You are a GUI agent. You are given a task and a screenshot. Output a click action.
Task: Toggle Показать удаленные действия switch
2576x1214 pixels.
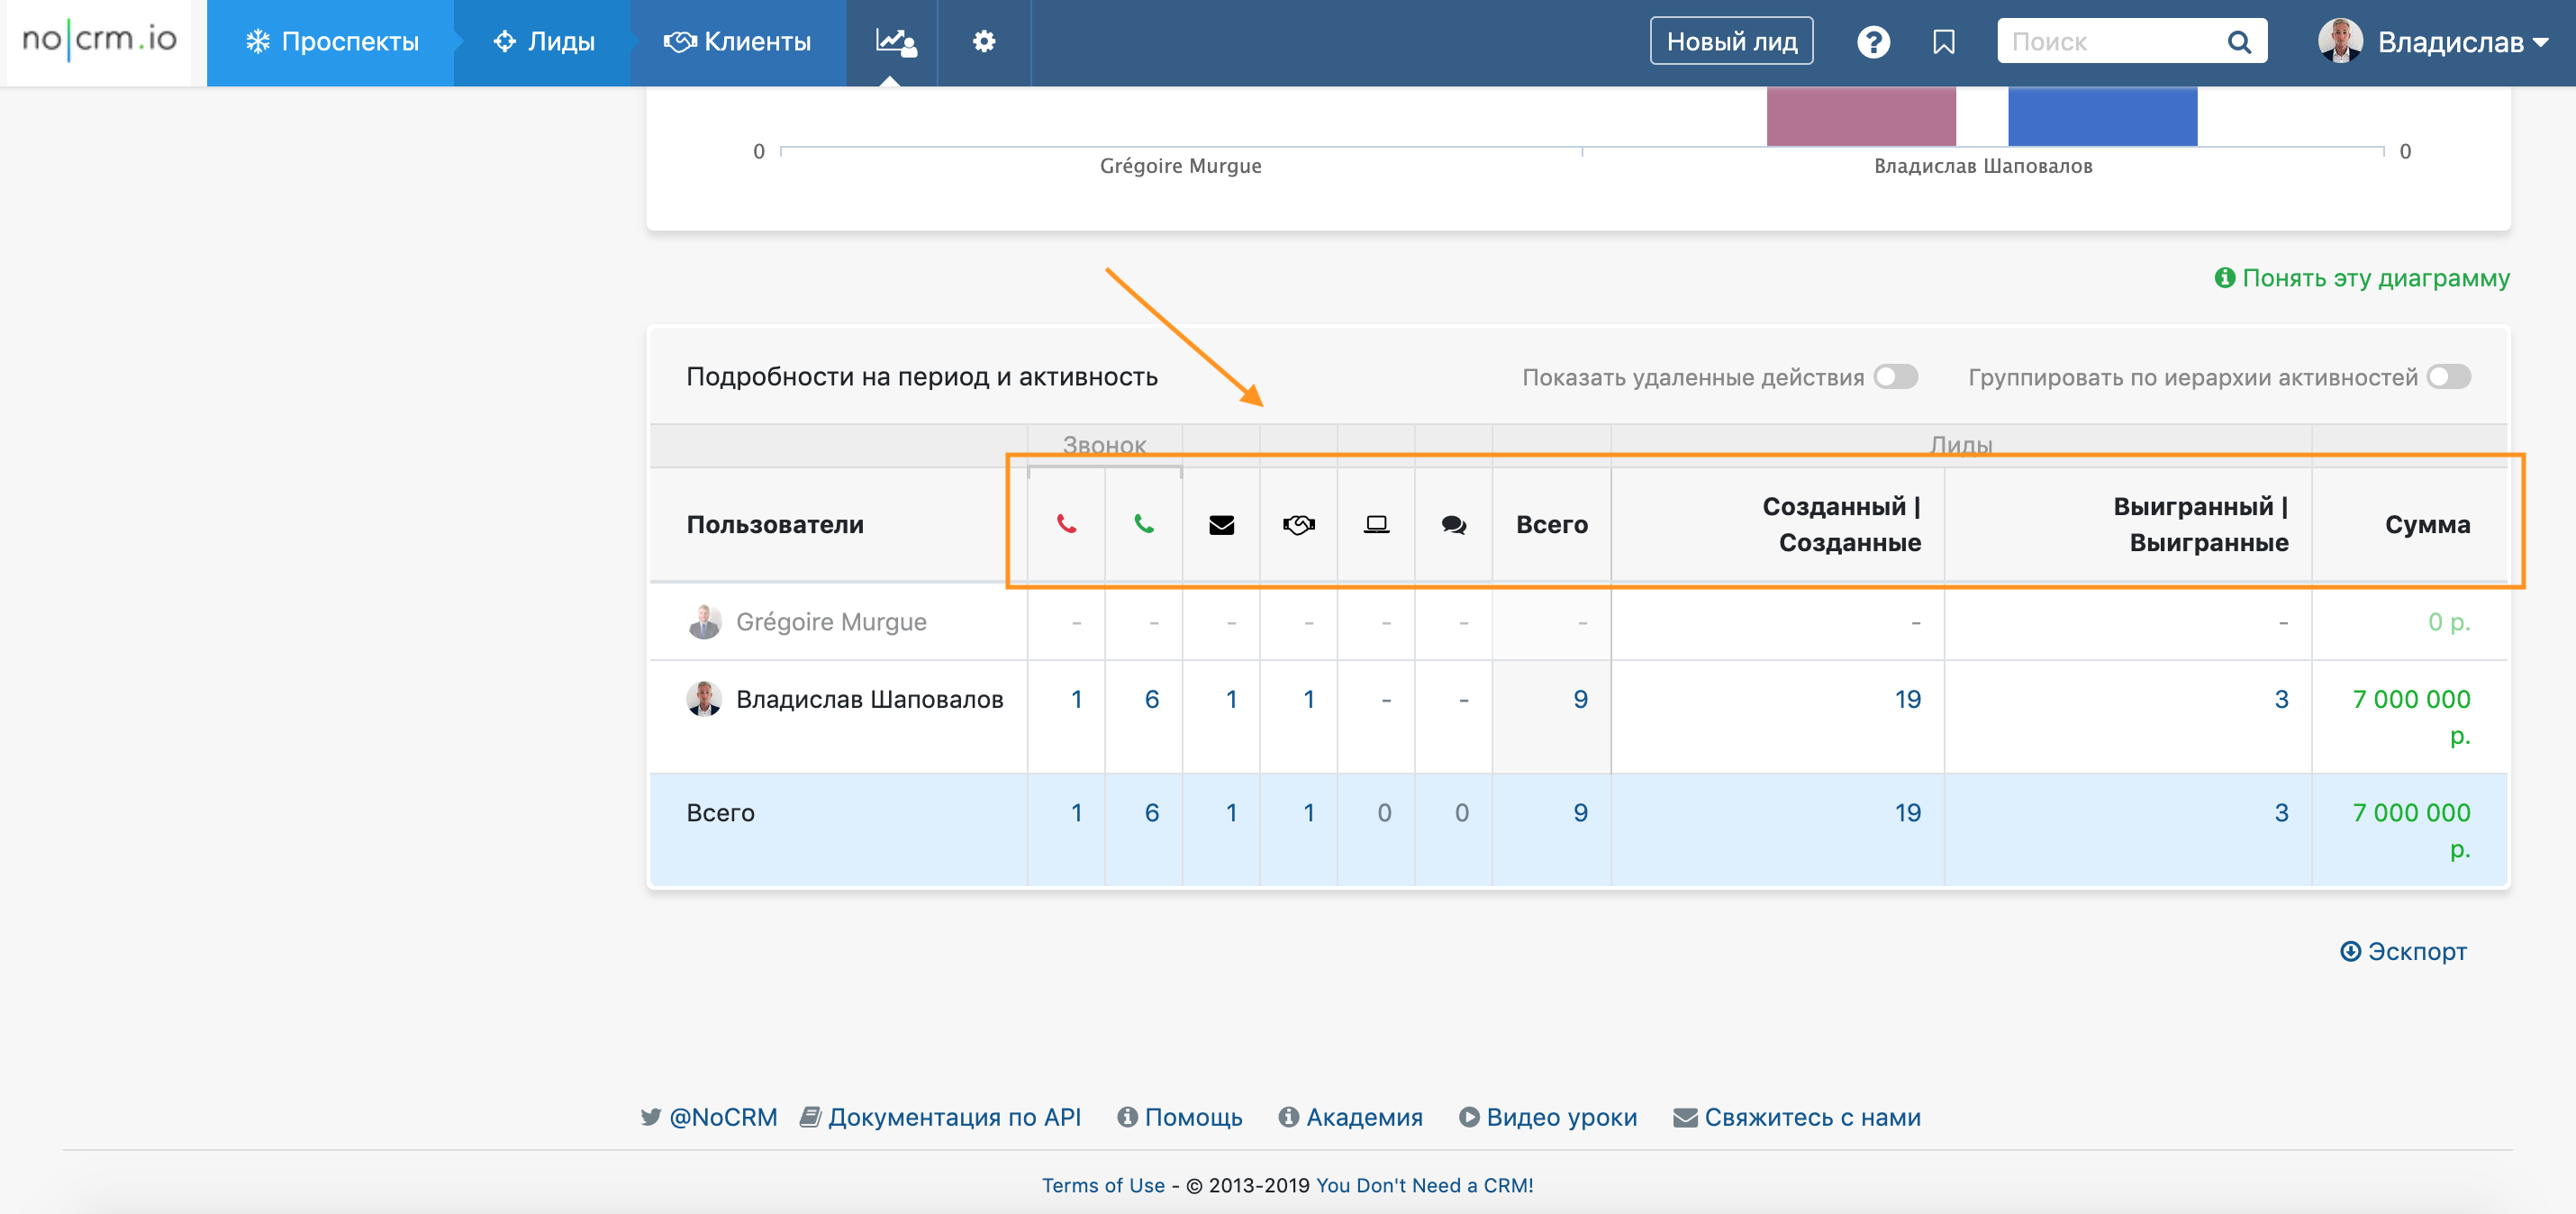pyautogui.click(x=1895, y=377)
